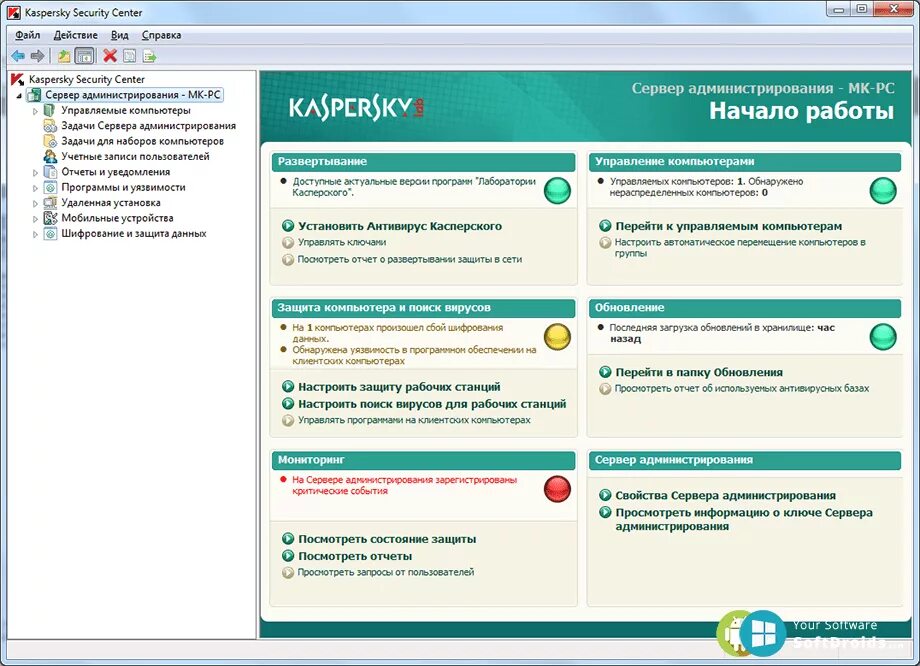Open Управлять программами на клиентских компьютерах
Image resolution: width=920 pixels, height=666 pixels.
[x=414, y=420]
